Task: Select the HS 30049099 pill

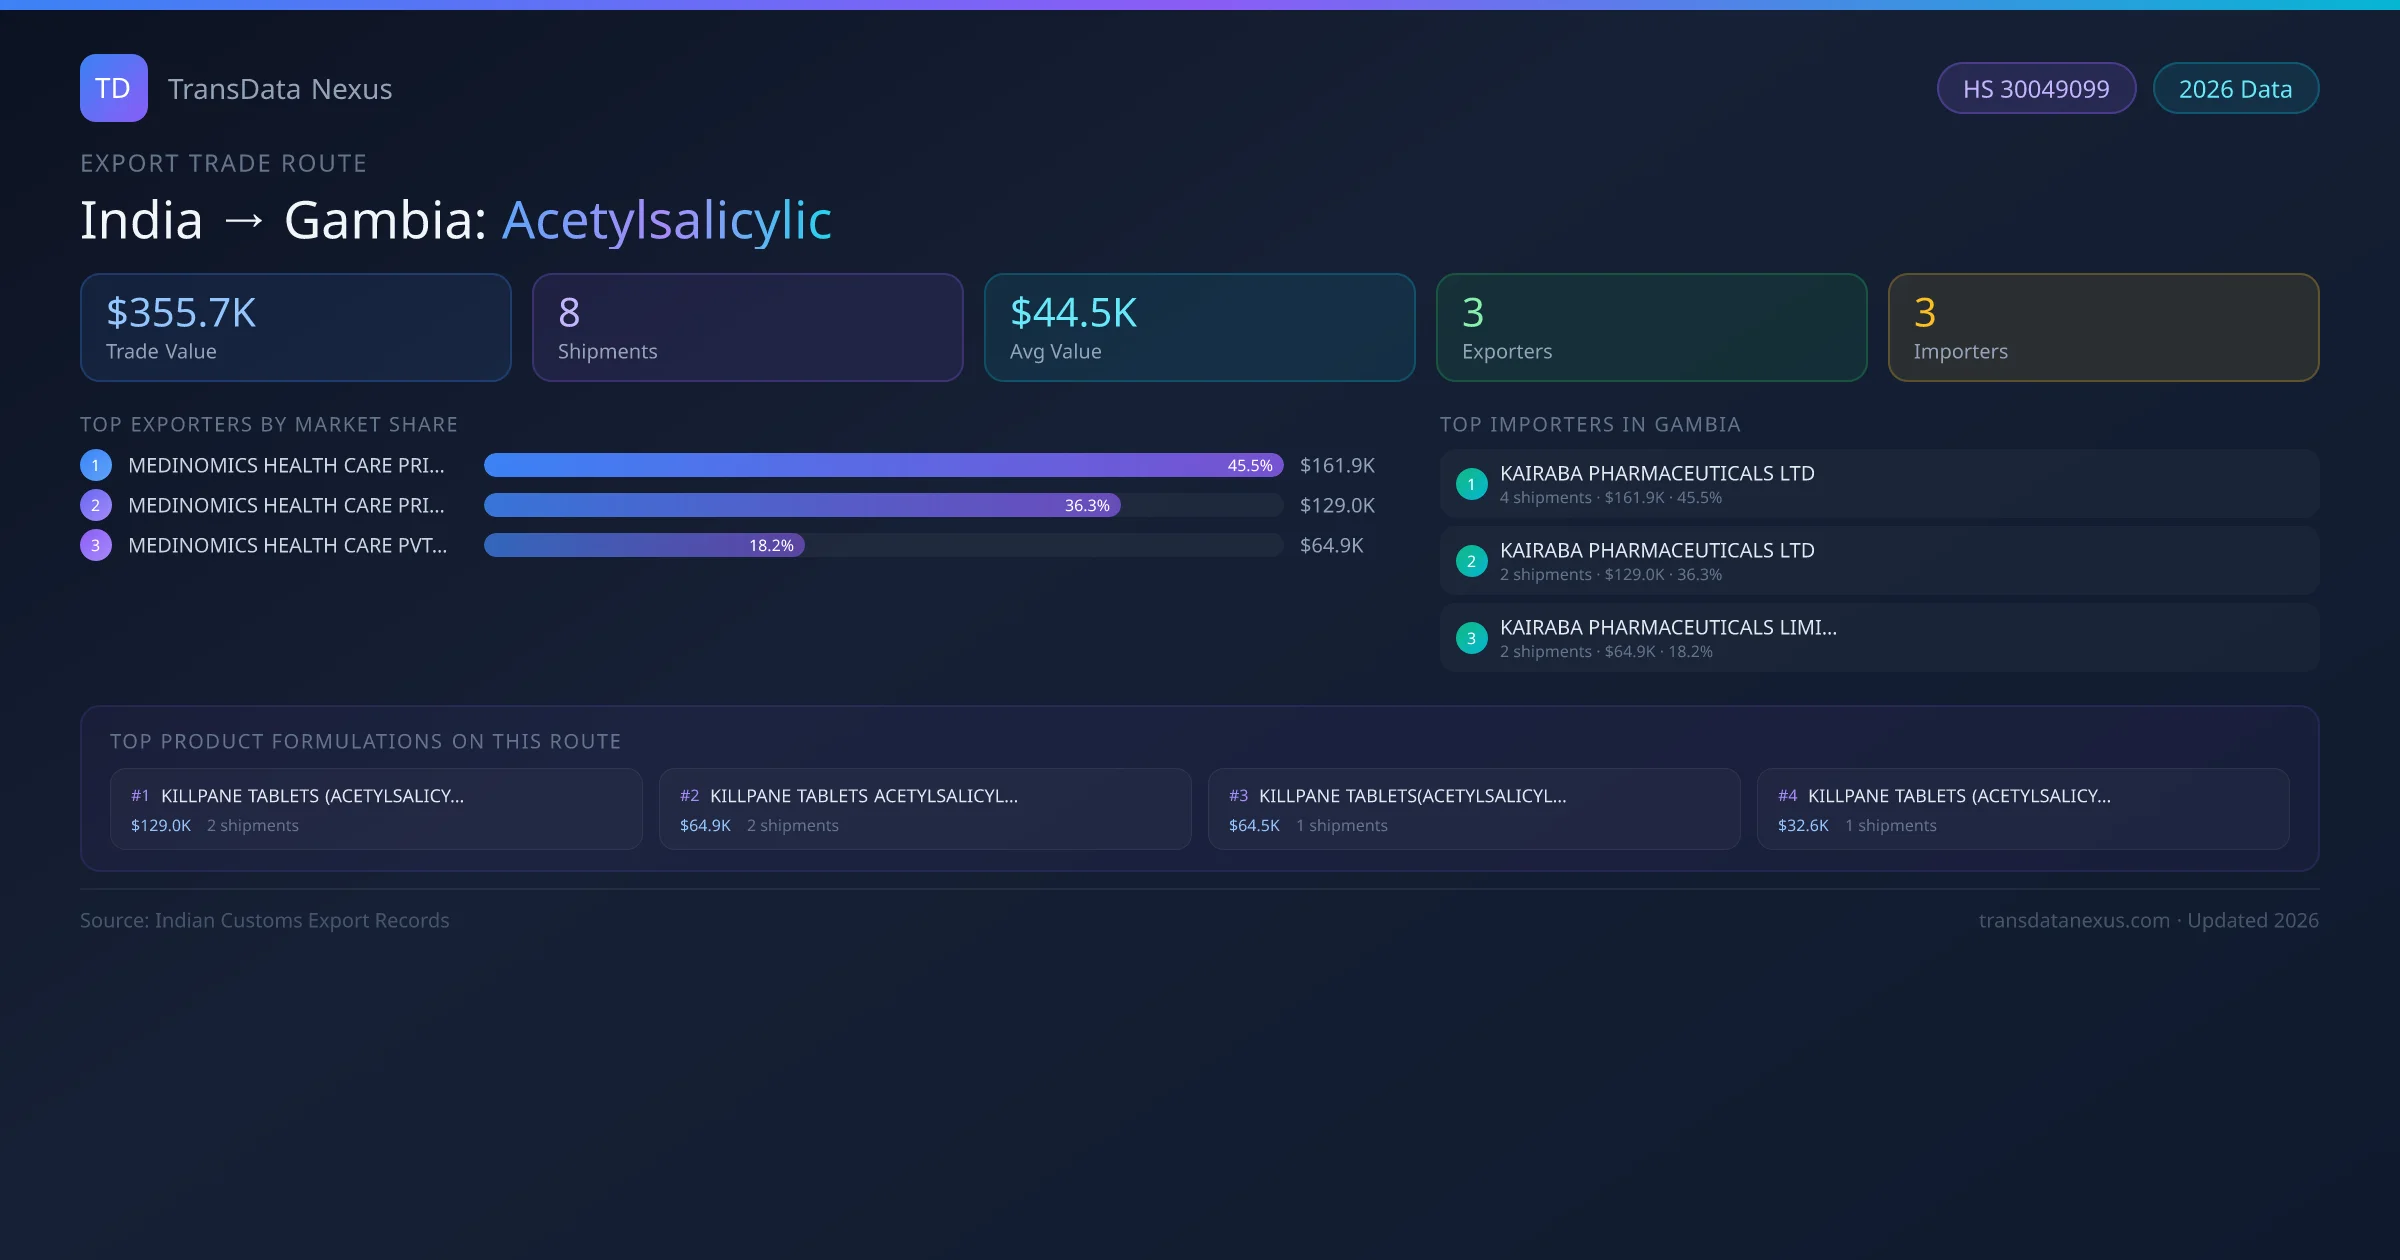Action: point(2035,89)
